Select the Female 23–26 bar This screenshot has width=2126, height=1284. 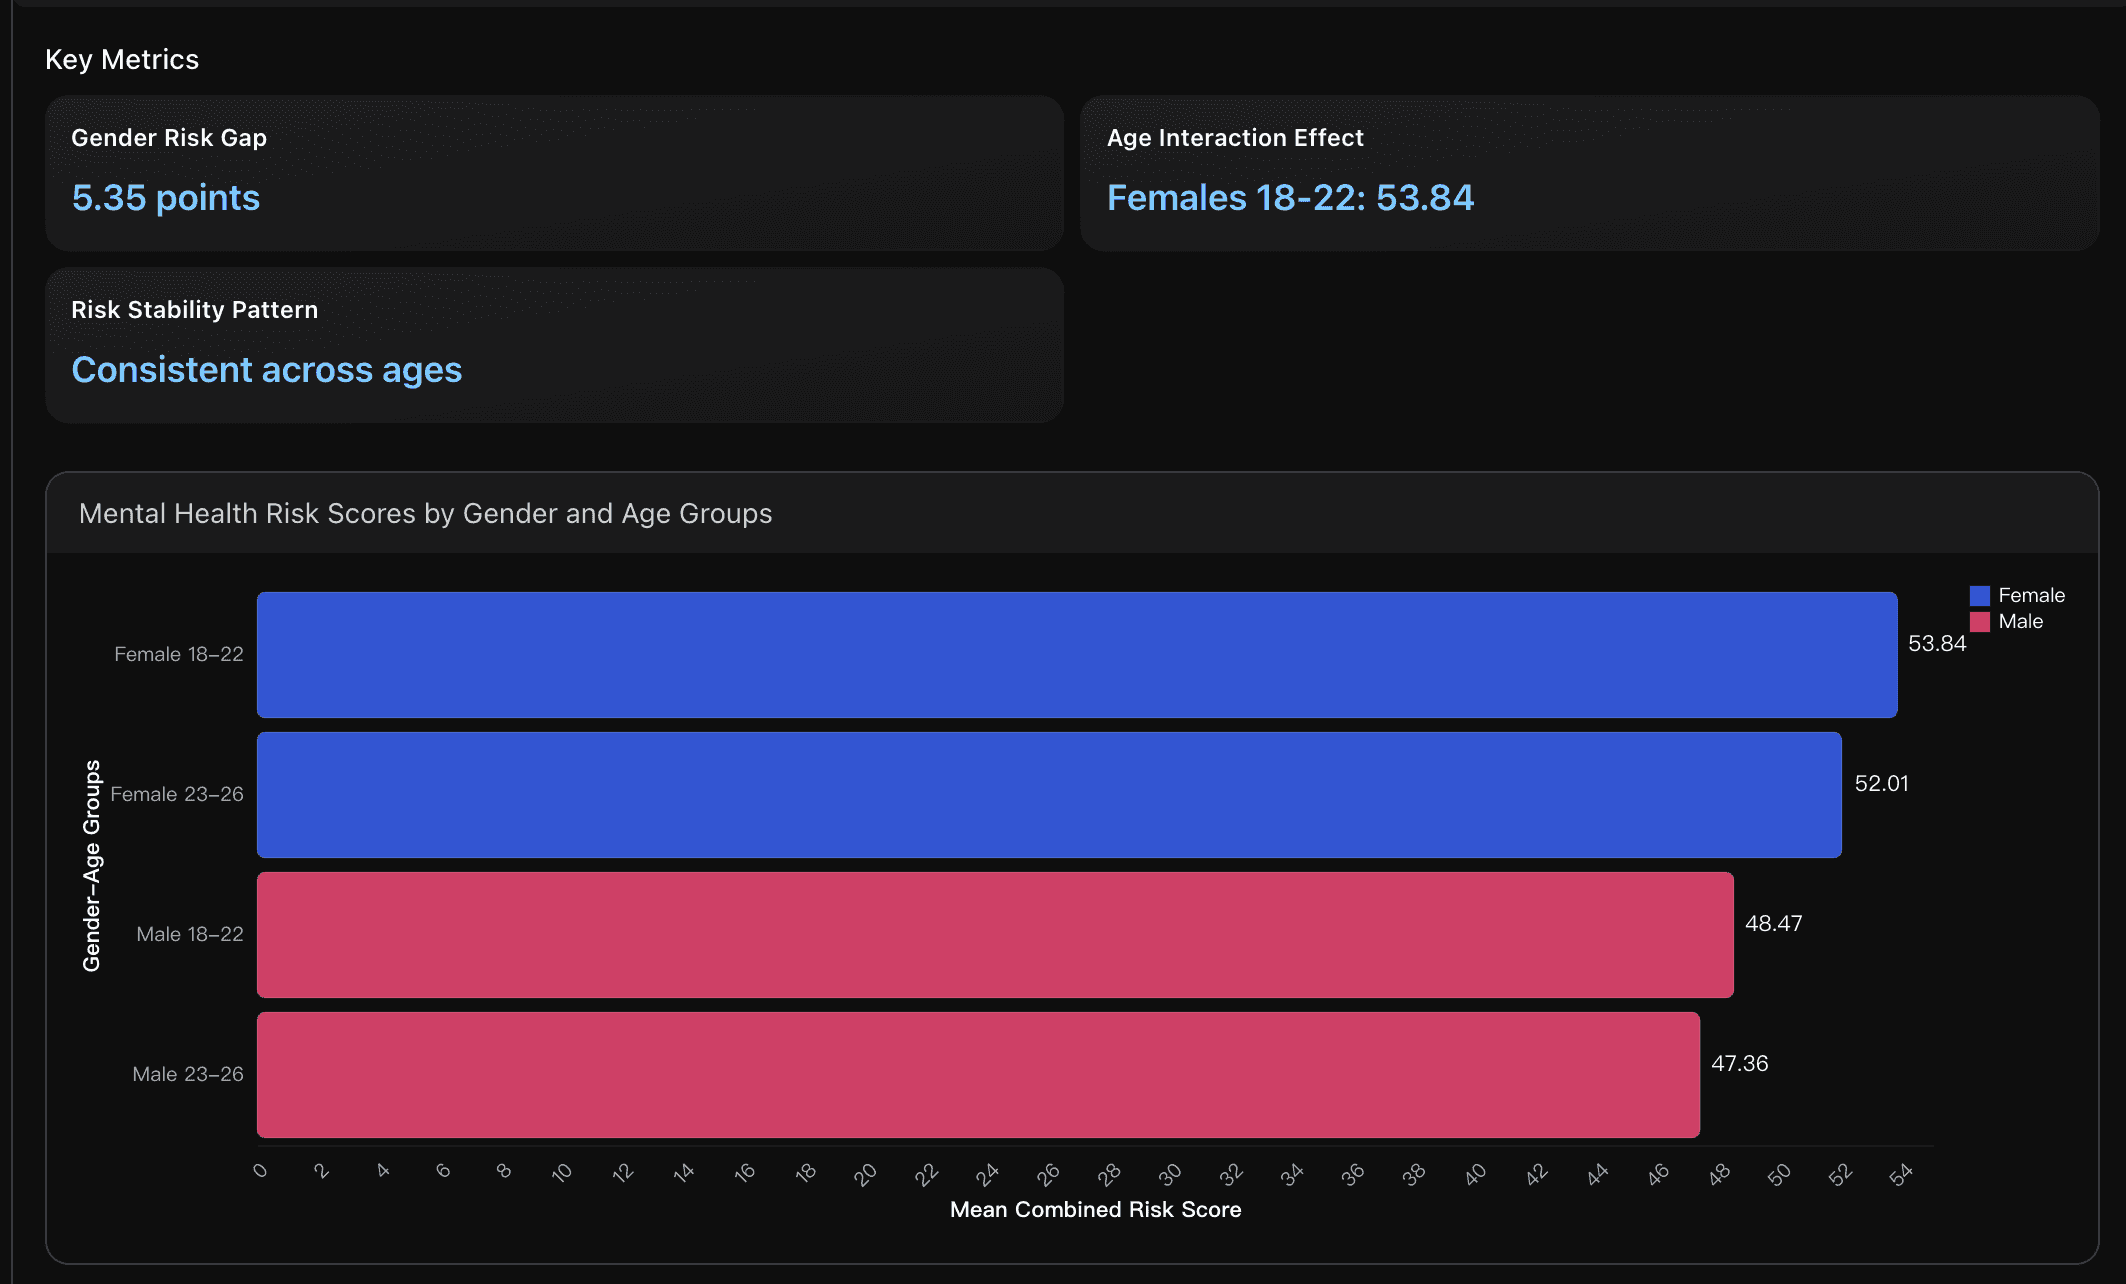pos(1048,795)
